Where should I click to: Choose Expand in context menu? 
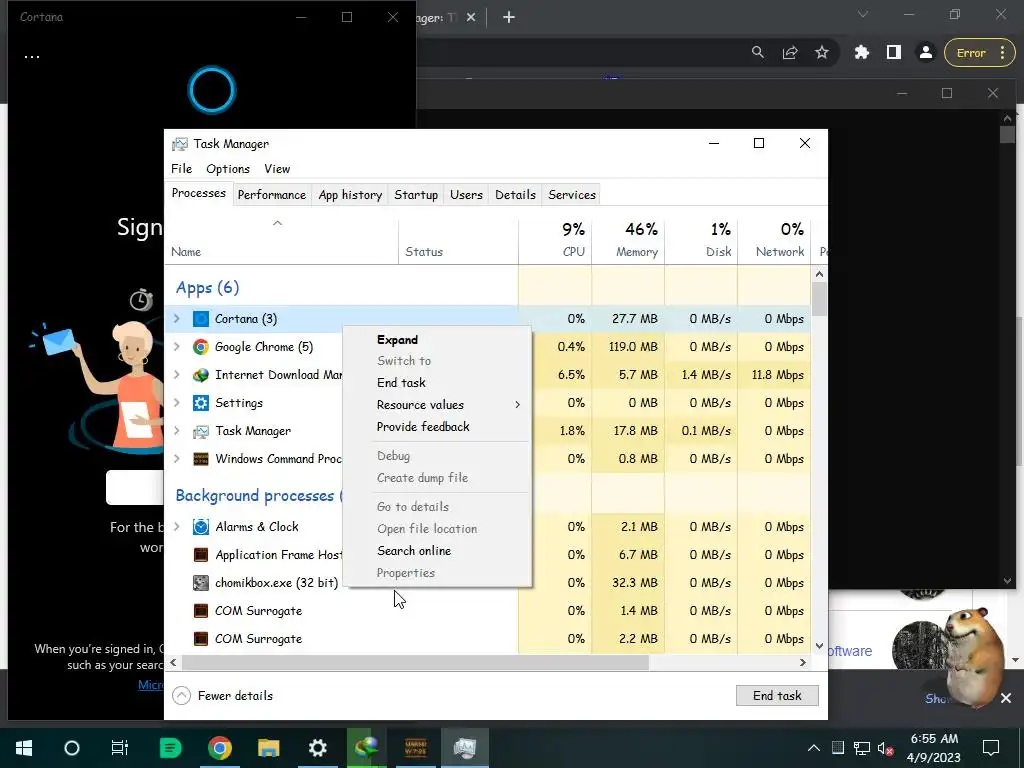438,340
